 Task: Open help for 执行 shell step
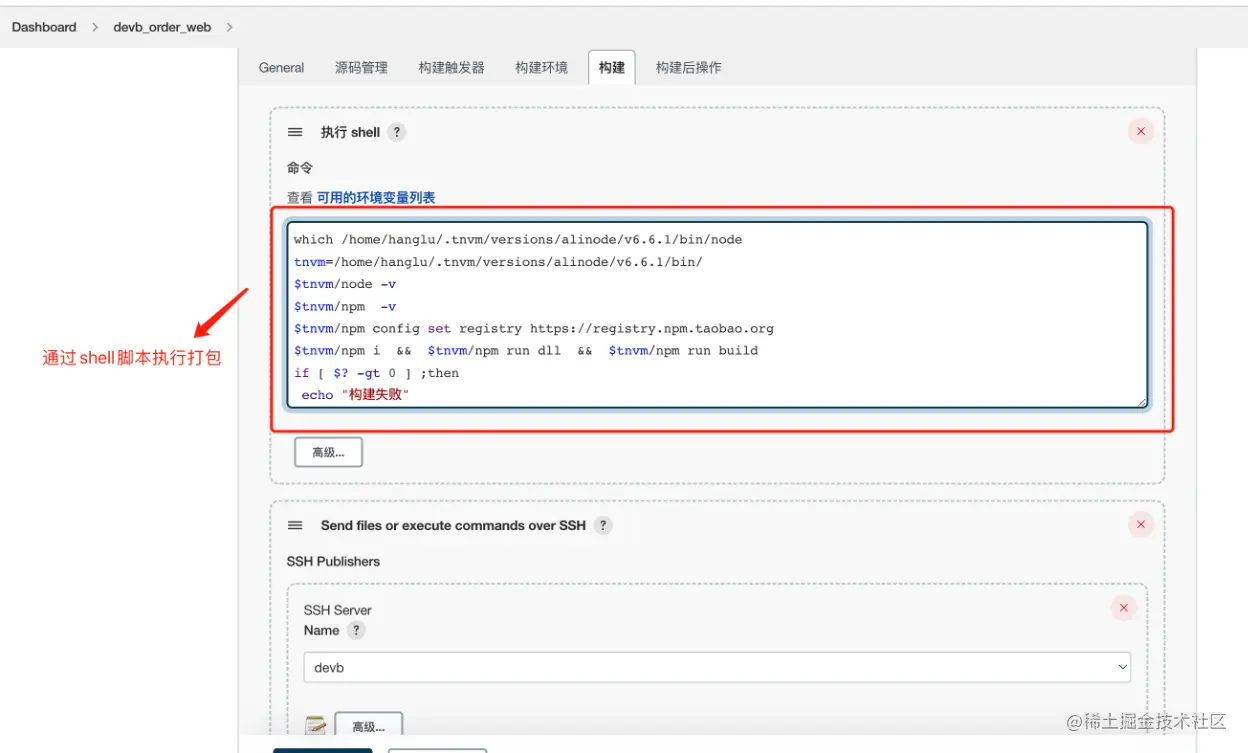point(397,132)
